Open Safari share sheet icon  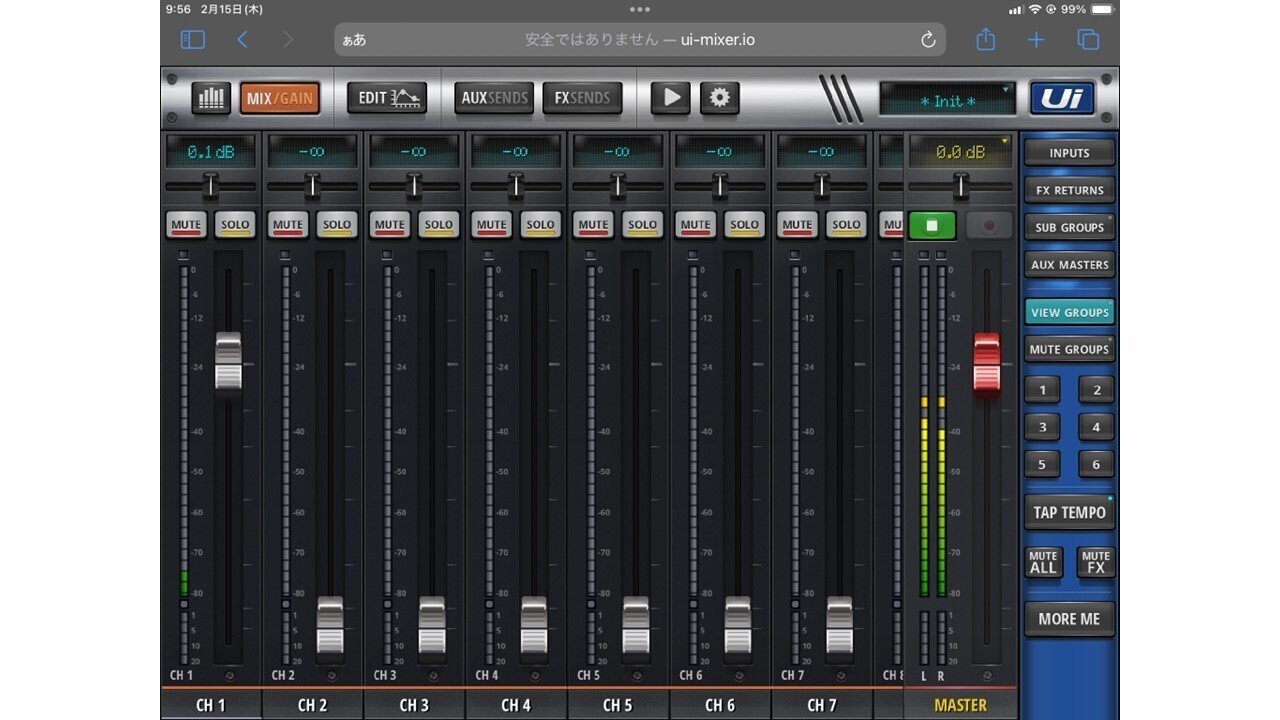tap(986, 39)
